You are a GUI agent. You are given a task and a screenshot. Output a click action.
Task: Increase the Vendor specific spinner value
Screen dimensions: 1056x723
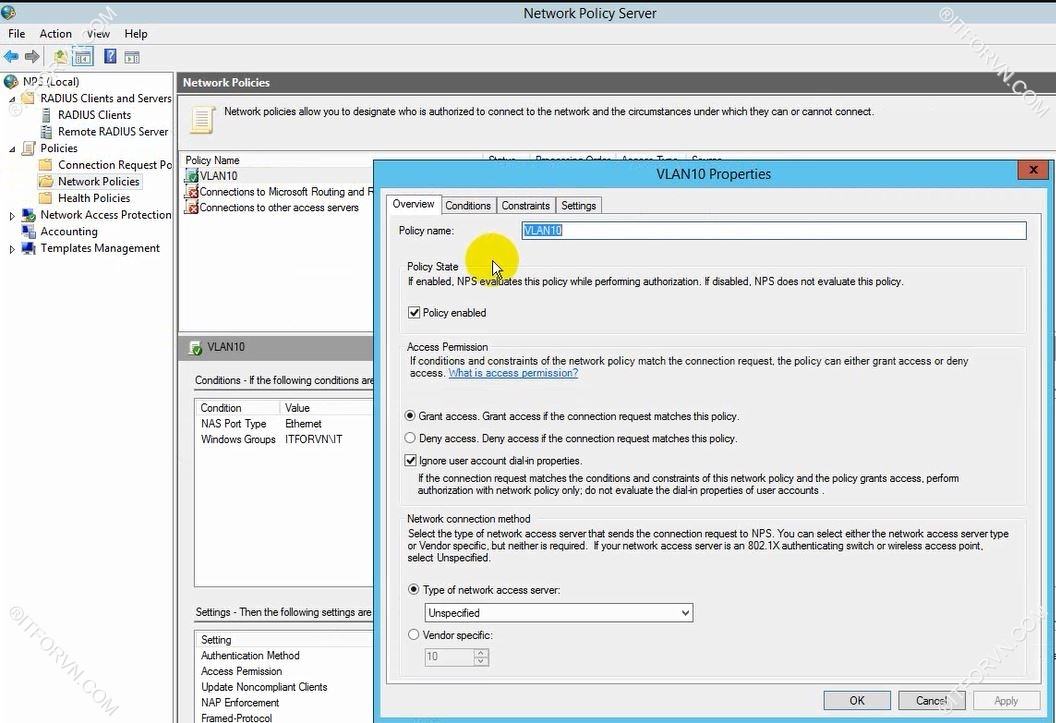[x=482, y=653]
